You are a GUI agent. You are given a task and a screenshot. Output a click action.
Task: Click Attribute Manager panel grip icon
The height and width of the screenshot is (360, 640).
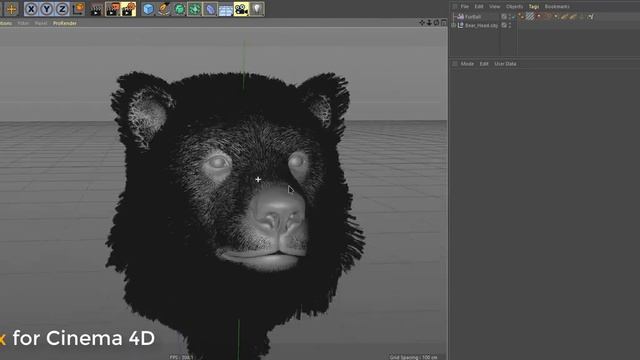[x=455, y=64]
